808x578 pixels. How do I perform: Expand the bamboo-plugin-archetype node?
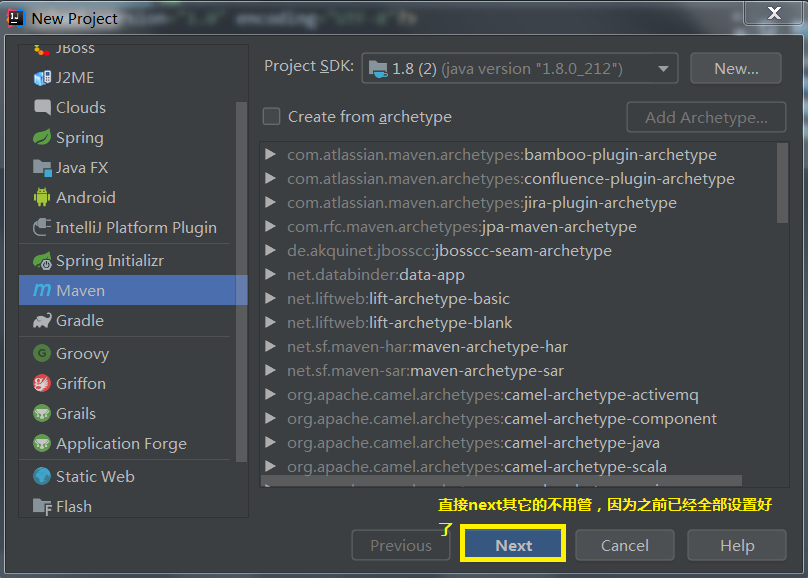[270, 154]
